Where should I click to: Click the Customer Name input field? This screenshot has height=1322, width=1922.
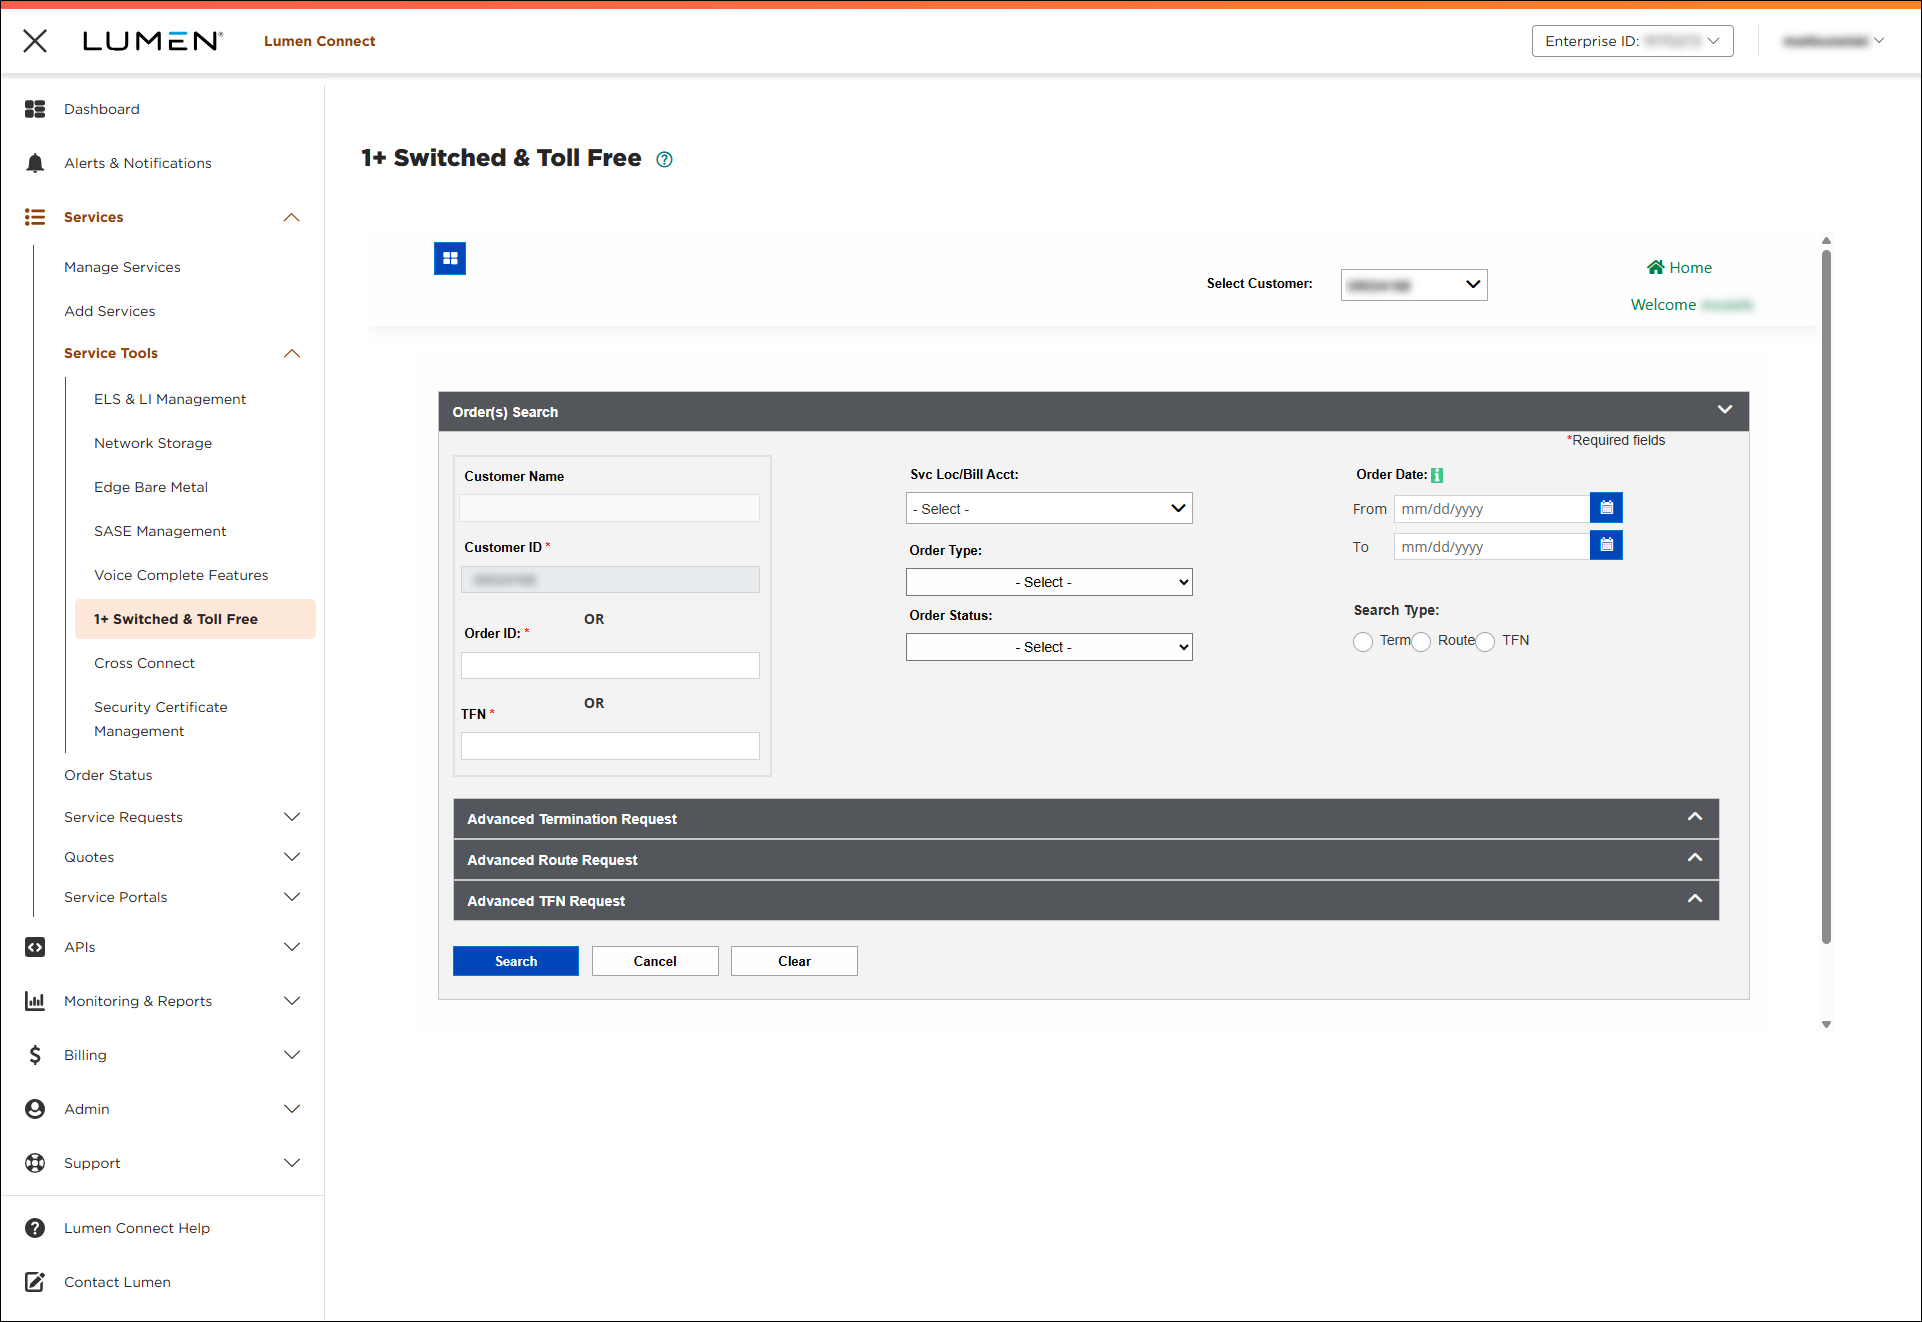tap(609, 508)
